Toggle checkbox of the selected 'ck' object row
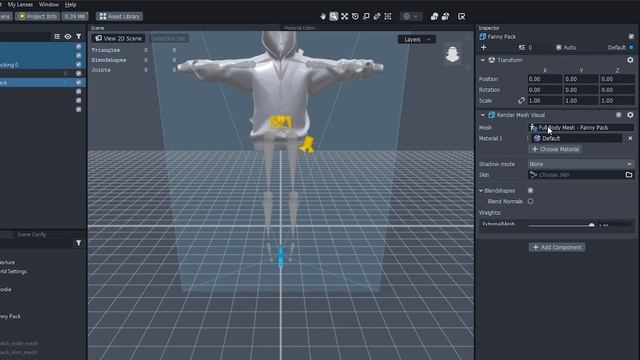The height and width of the screenshot is (360, 640). coord(78,82)
